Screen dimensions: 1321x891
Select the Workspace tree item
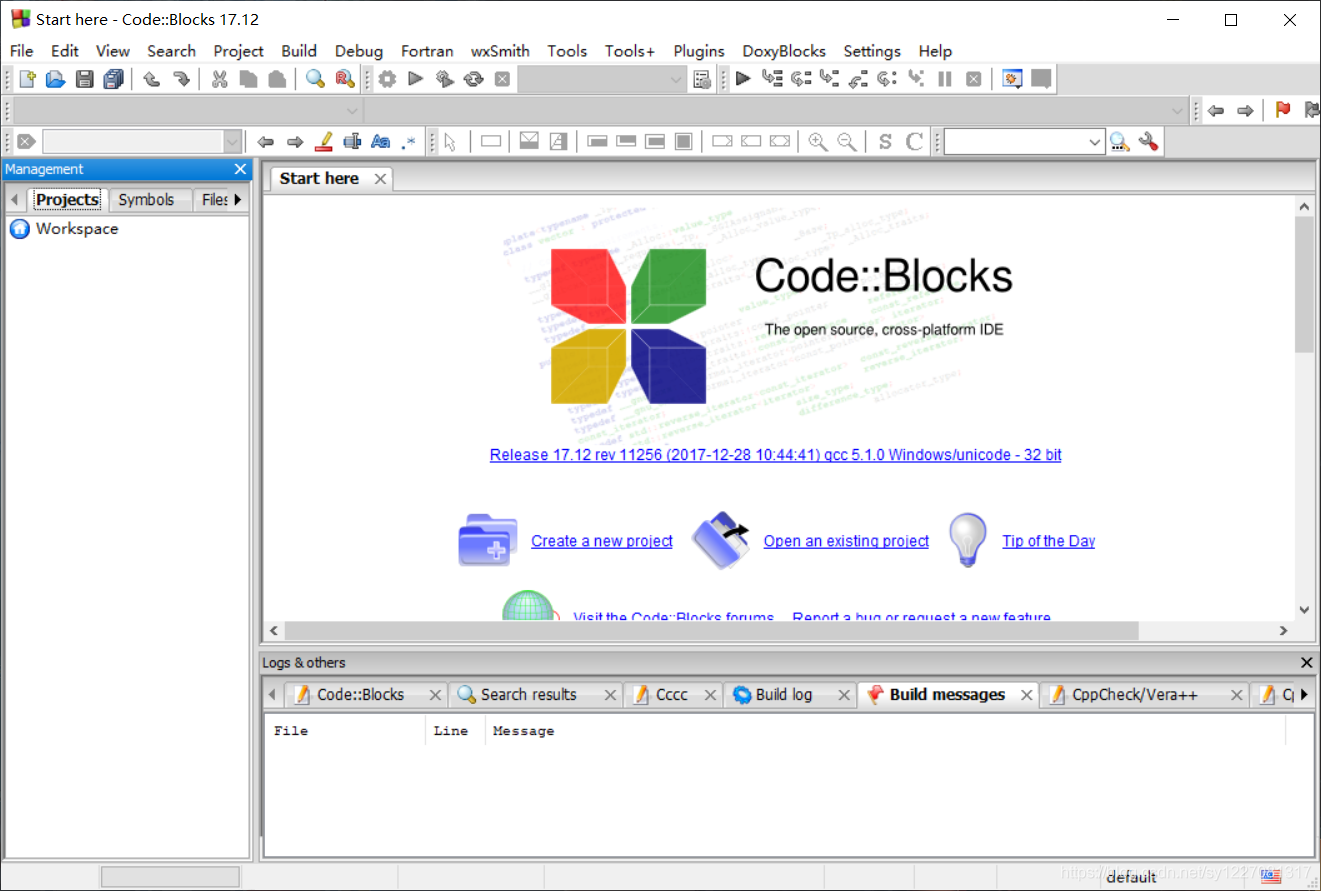tap(76, 229)
